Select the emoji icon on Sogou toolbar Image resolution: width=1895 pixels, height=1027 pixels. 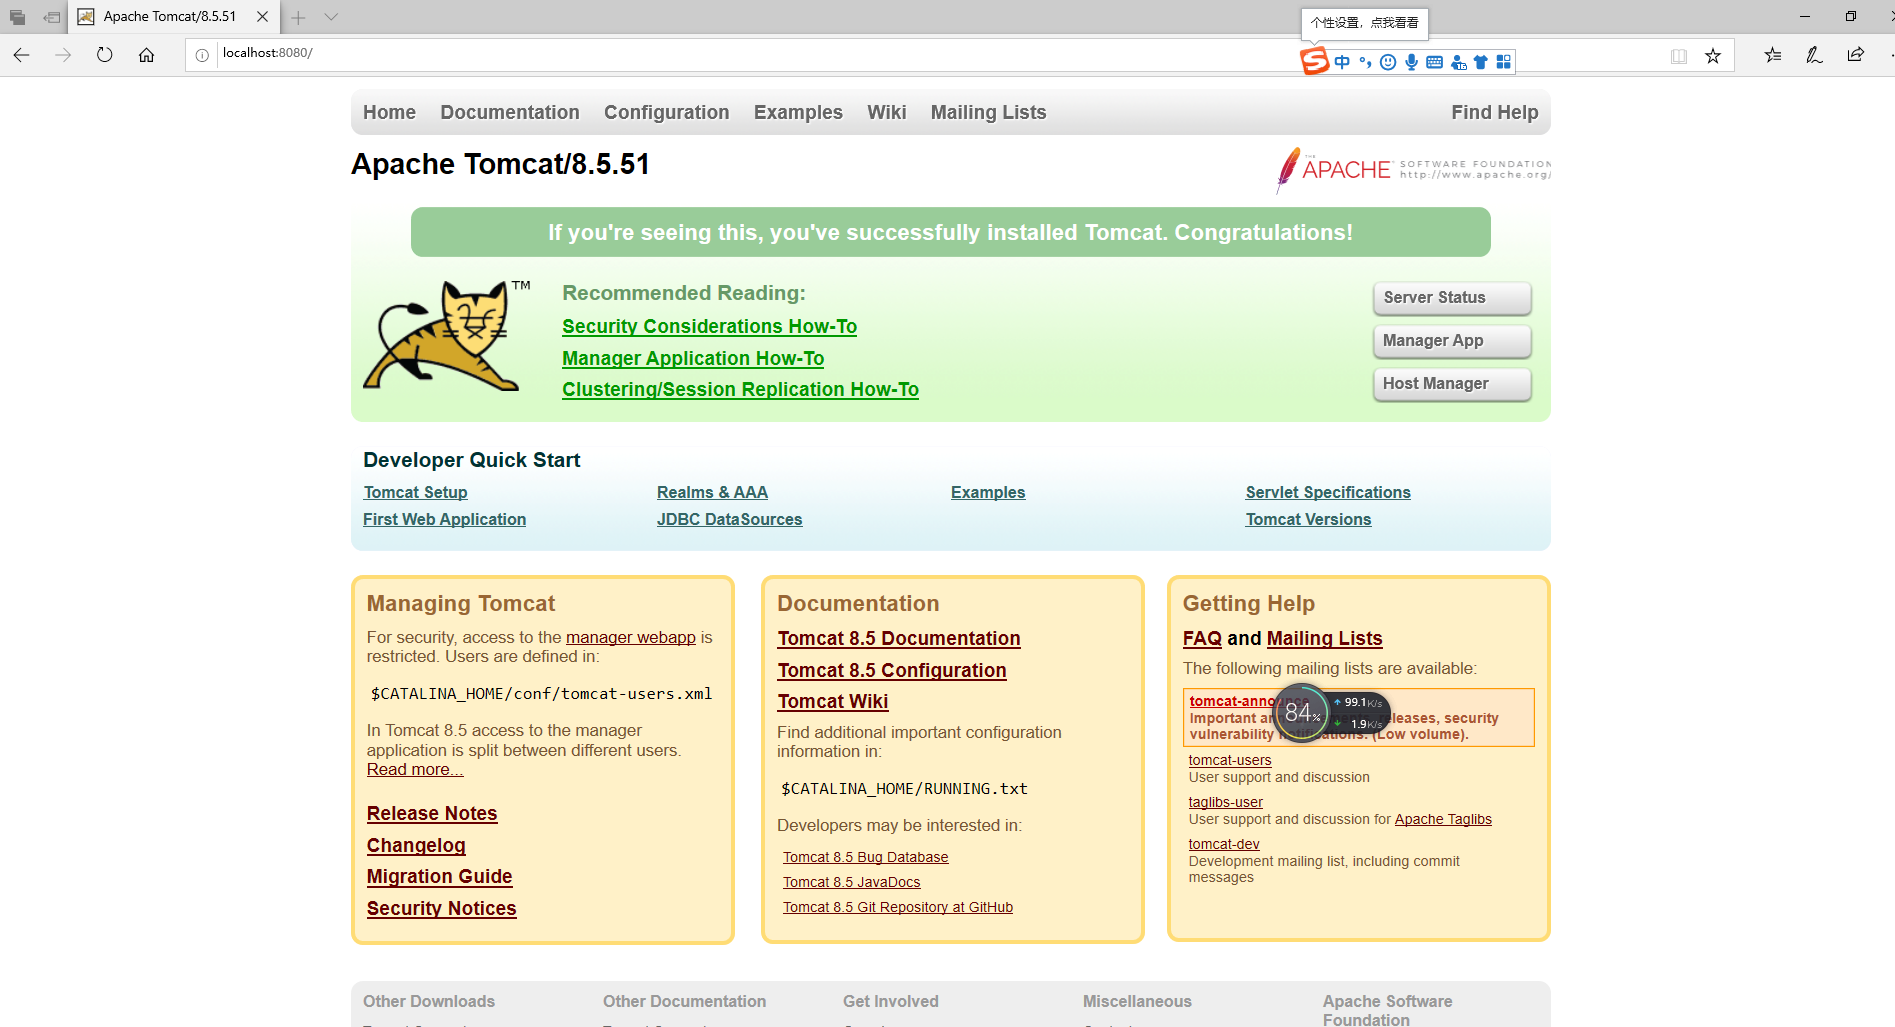click(x=1389, y=62)
